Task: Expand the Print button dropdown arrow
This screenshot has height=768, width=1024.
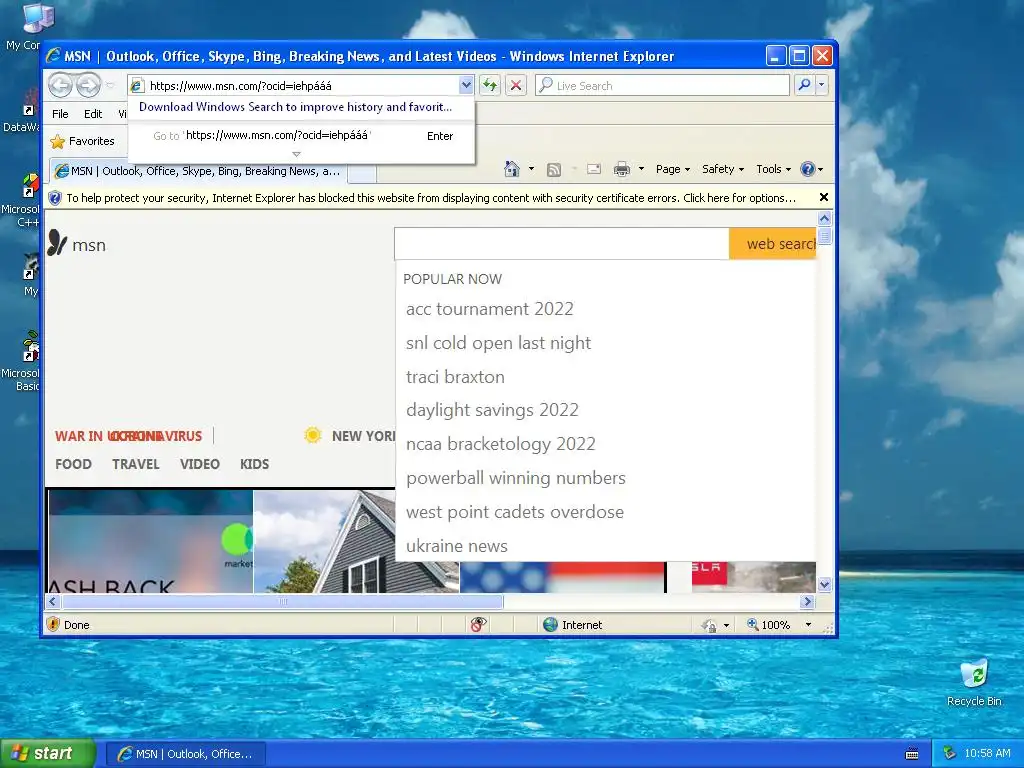Action: [641, 169]
